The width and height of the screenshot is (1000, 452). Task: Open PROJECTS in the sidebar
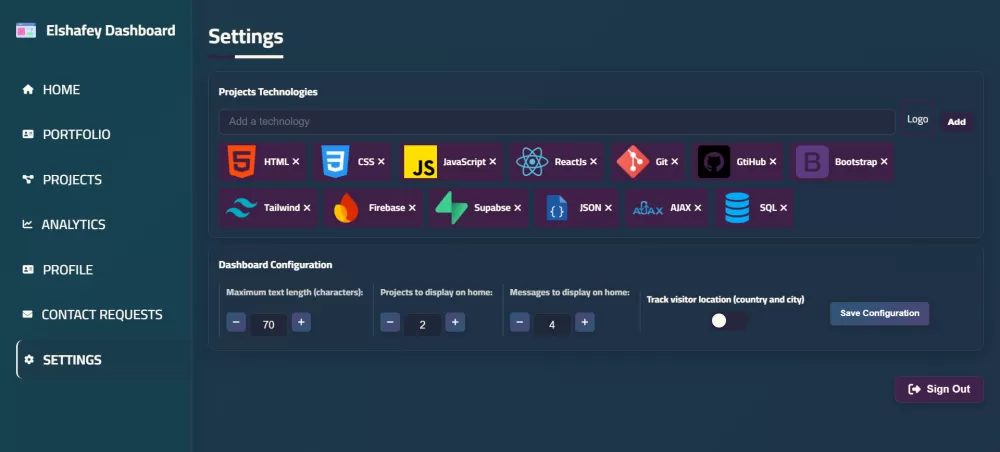[72, 180]
